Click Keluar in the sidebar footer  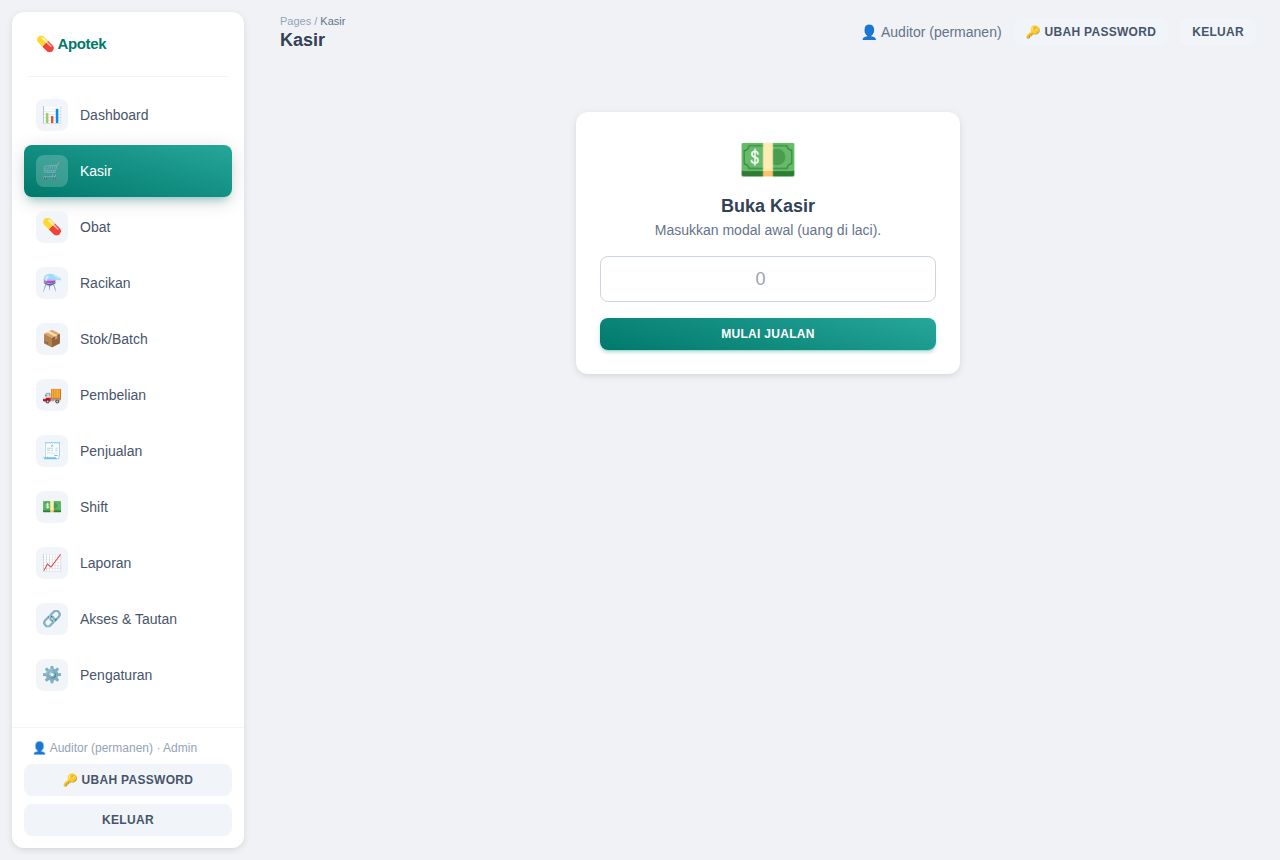pyautogui.click(x=128, y=820)
